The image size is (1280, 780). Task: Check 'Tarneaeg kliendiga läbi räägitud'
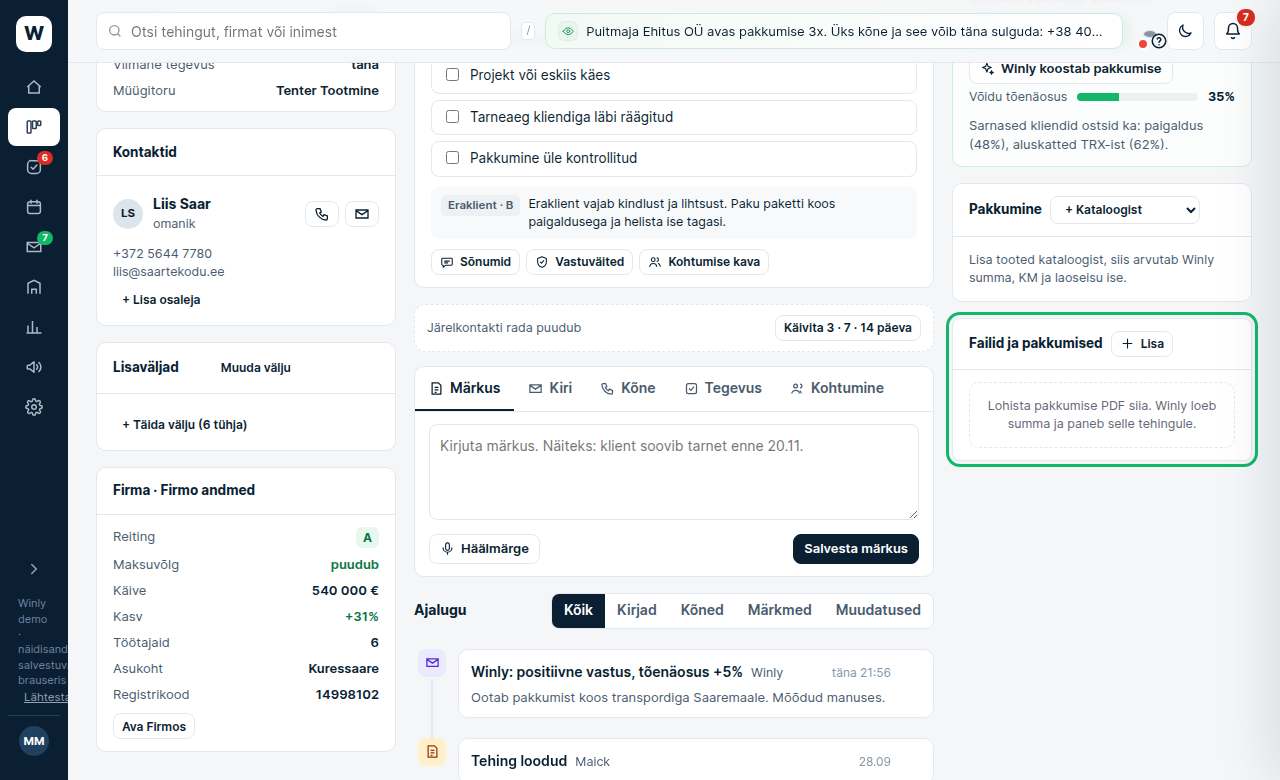(452, 117)
